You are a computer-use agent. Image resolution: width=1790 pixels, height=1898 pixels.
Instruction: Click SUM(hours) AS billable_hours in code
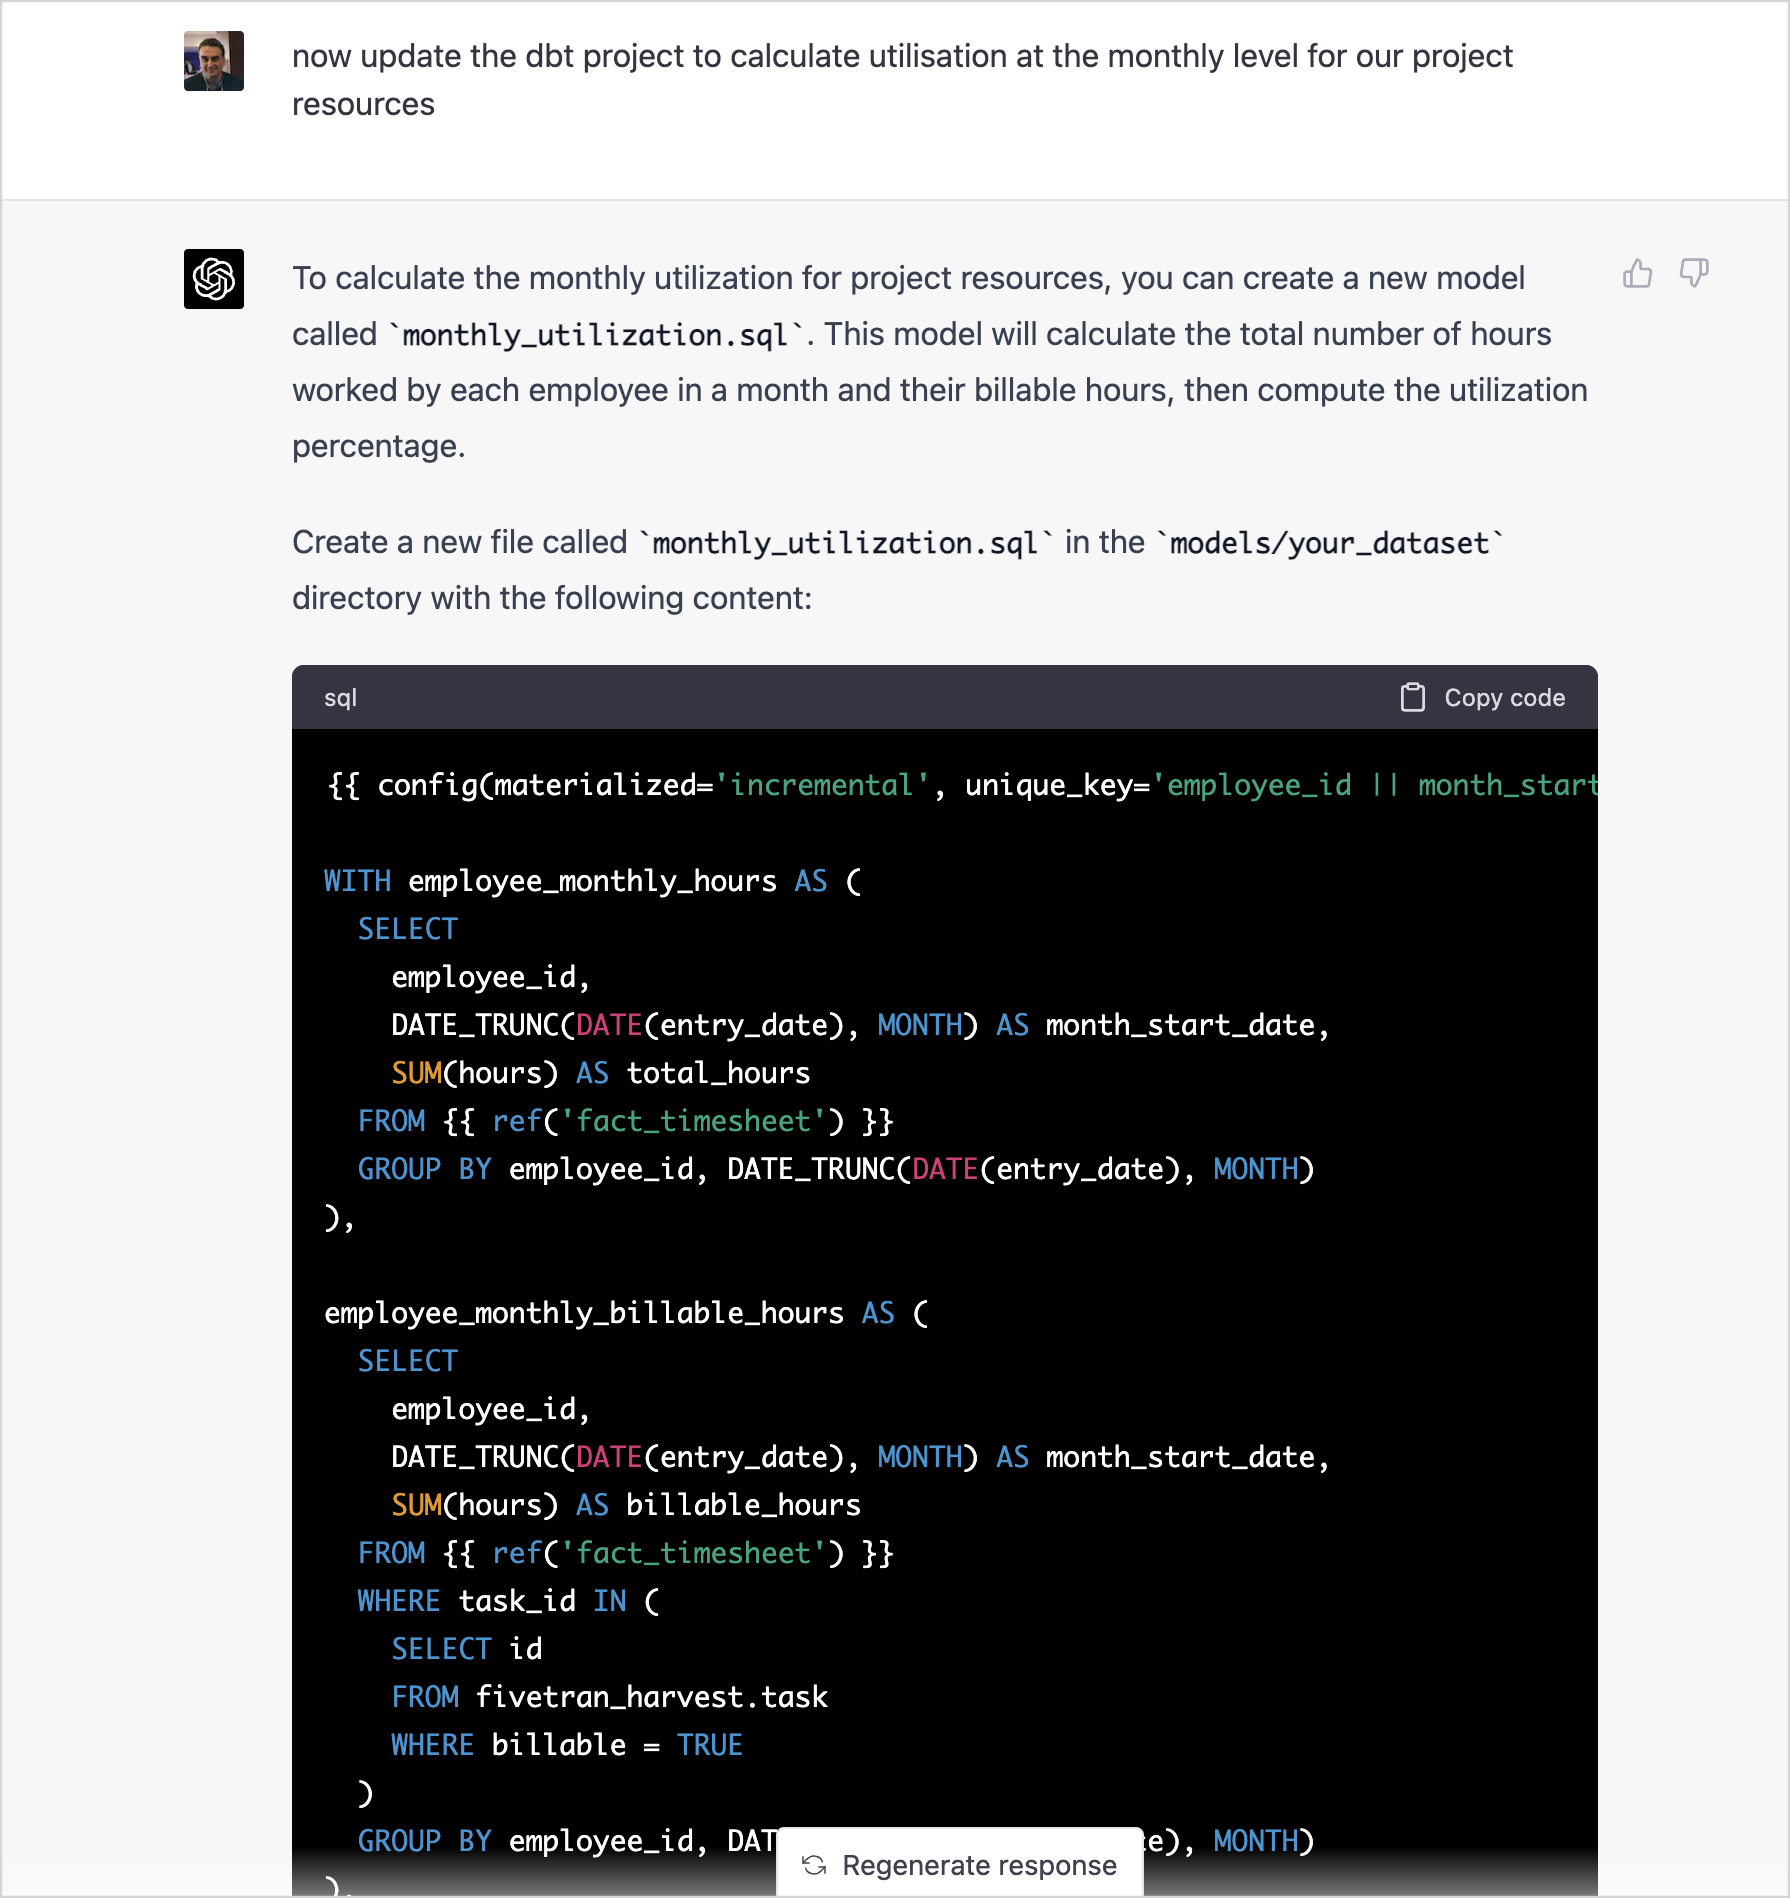[x=625, y=1505]
